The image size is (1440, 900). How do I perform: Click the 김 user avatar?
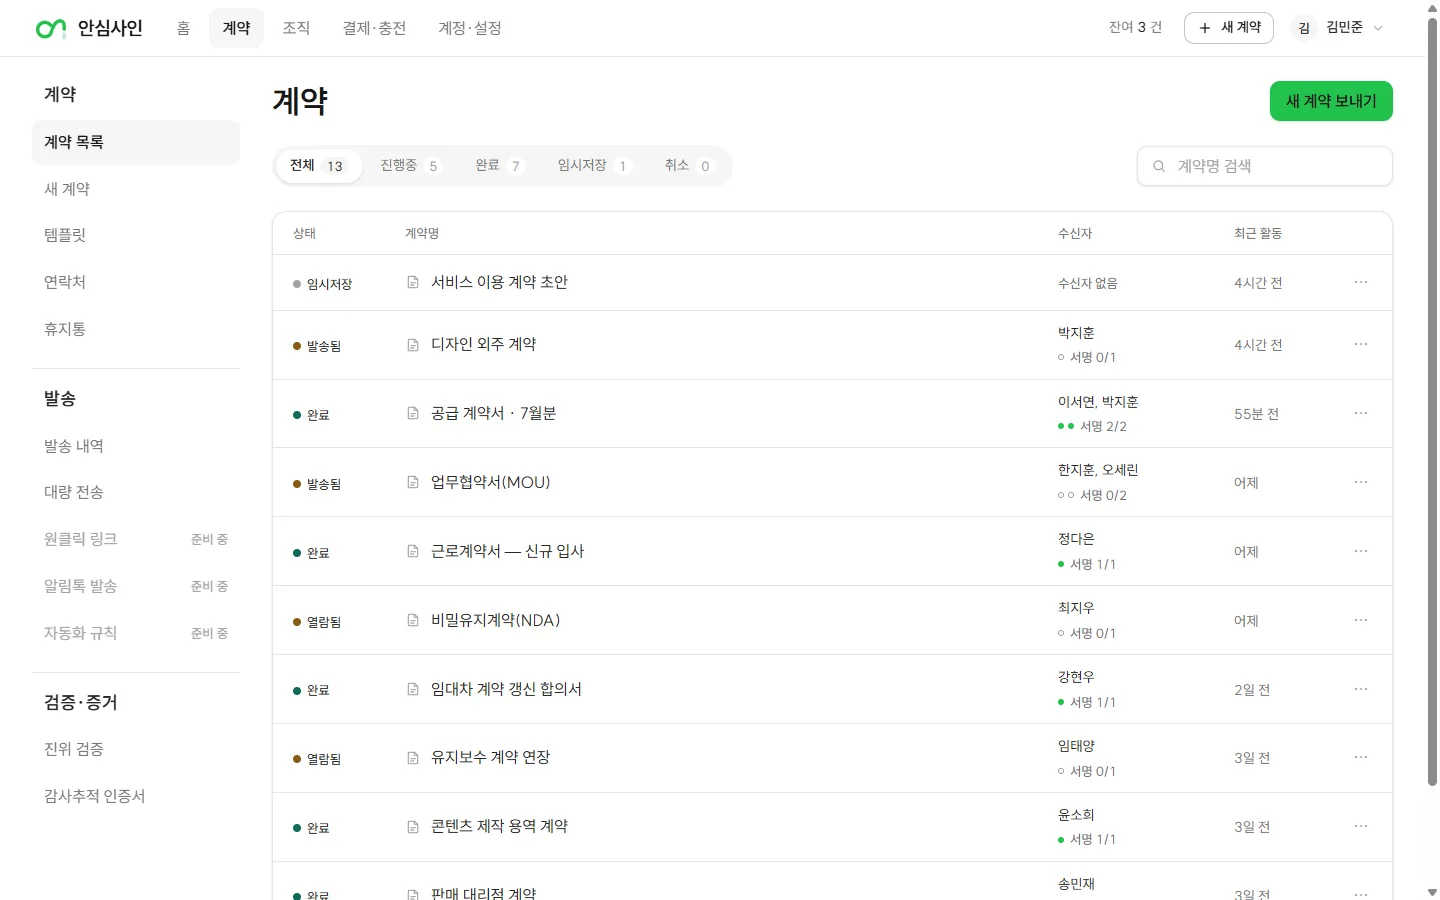(1304, 28)
